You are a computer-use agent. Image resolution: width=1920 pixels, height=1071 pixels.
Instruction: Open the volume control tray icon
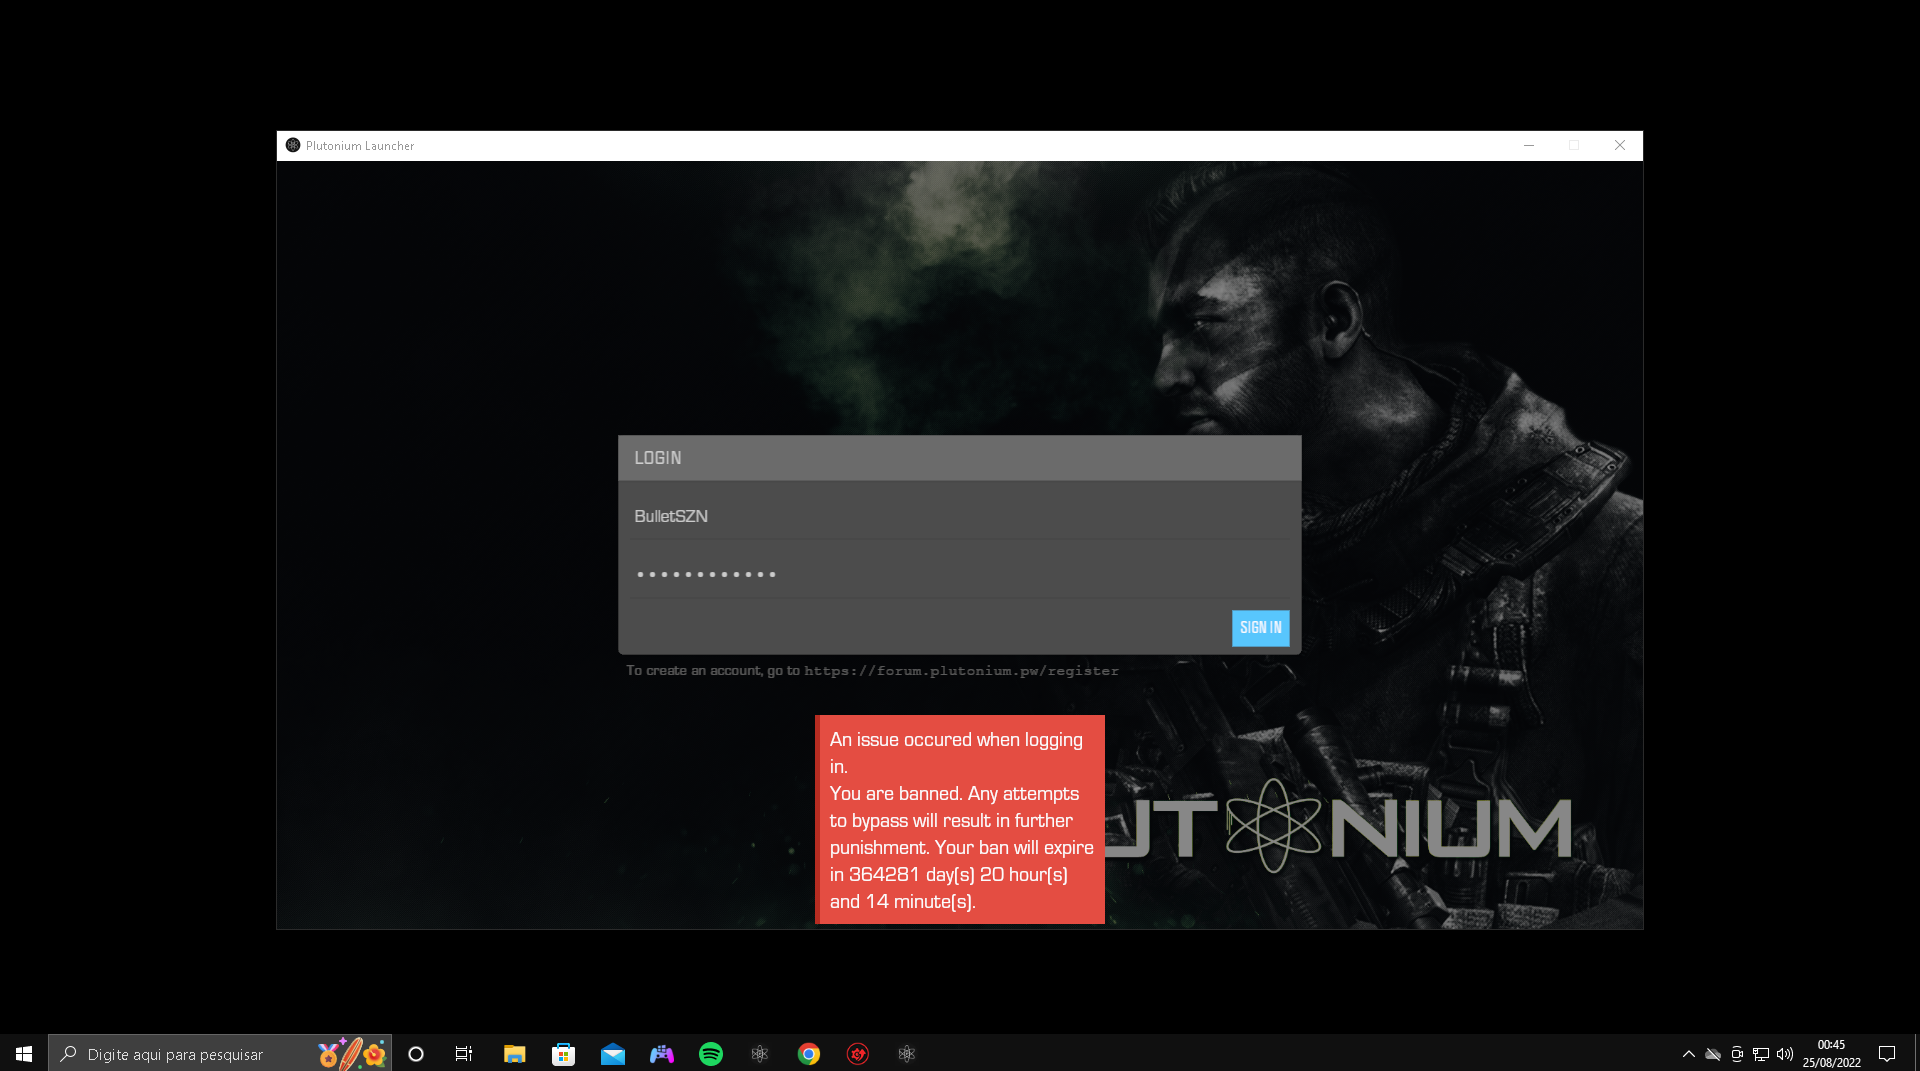point(1785,1054)
